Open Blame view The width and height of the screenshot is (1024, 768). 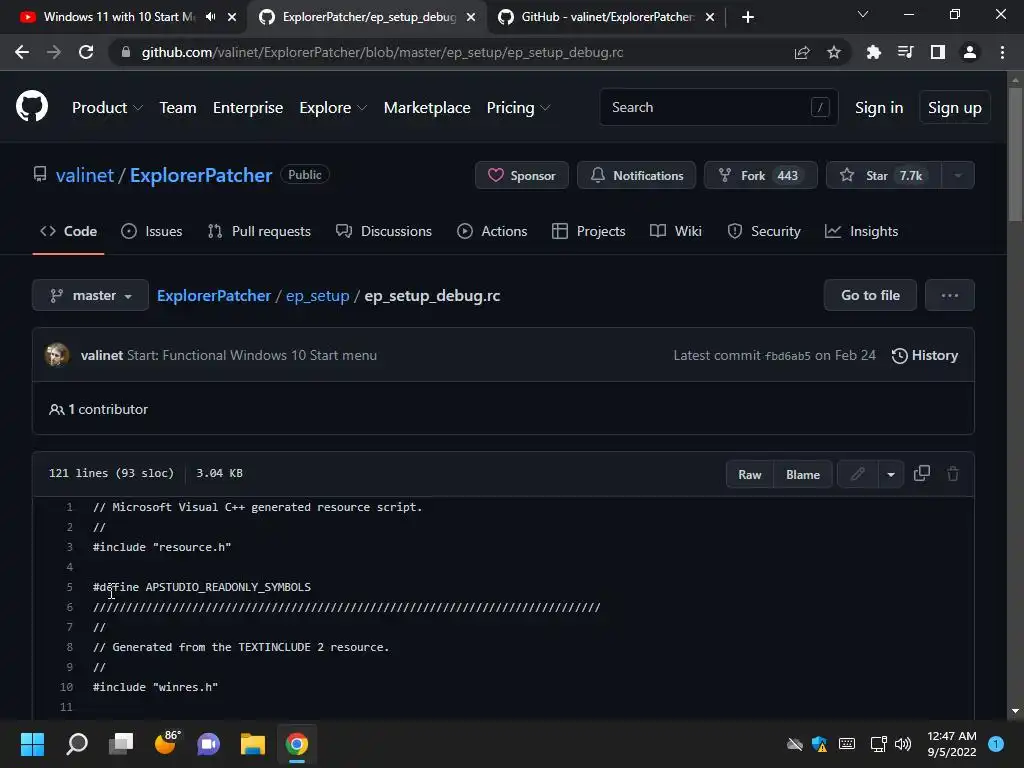coord(803,474)
